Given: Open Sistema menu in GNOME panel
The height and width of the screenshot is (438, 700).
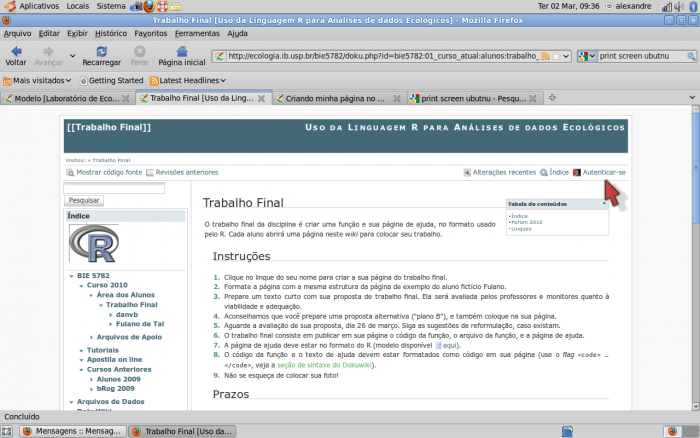Looking at the screenshot, I should pyautogui.click(x=111, y=6).
